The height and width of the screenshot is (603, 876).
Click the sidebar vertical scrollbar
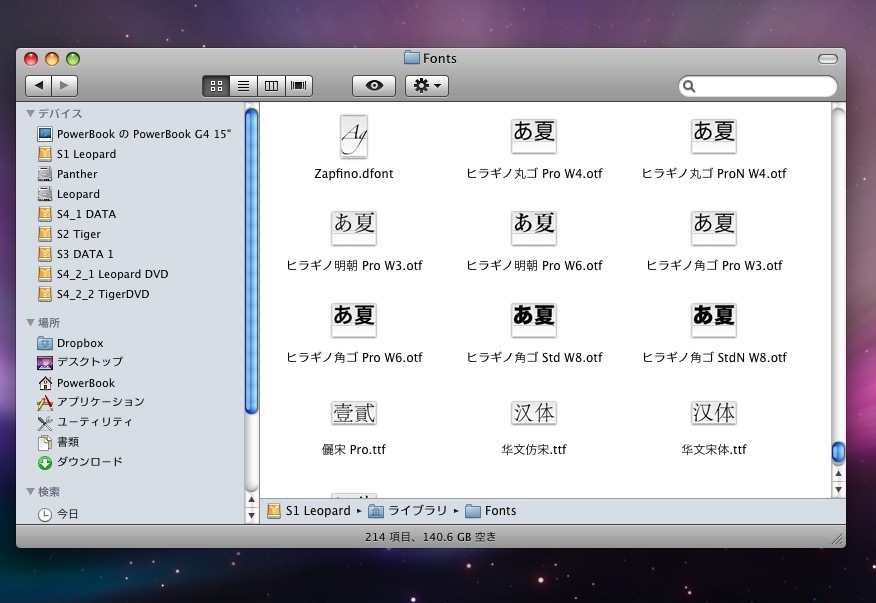251,260
